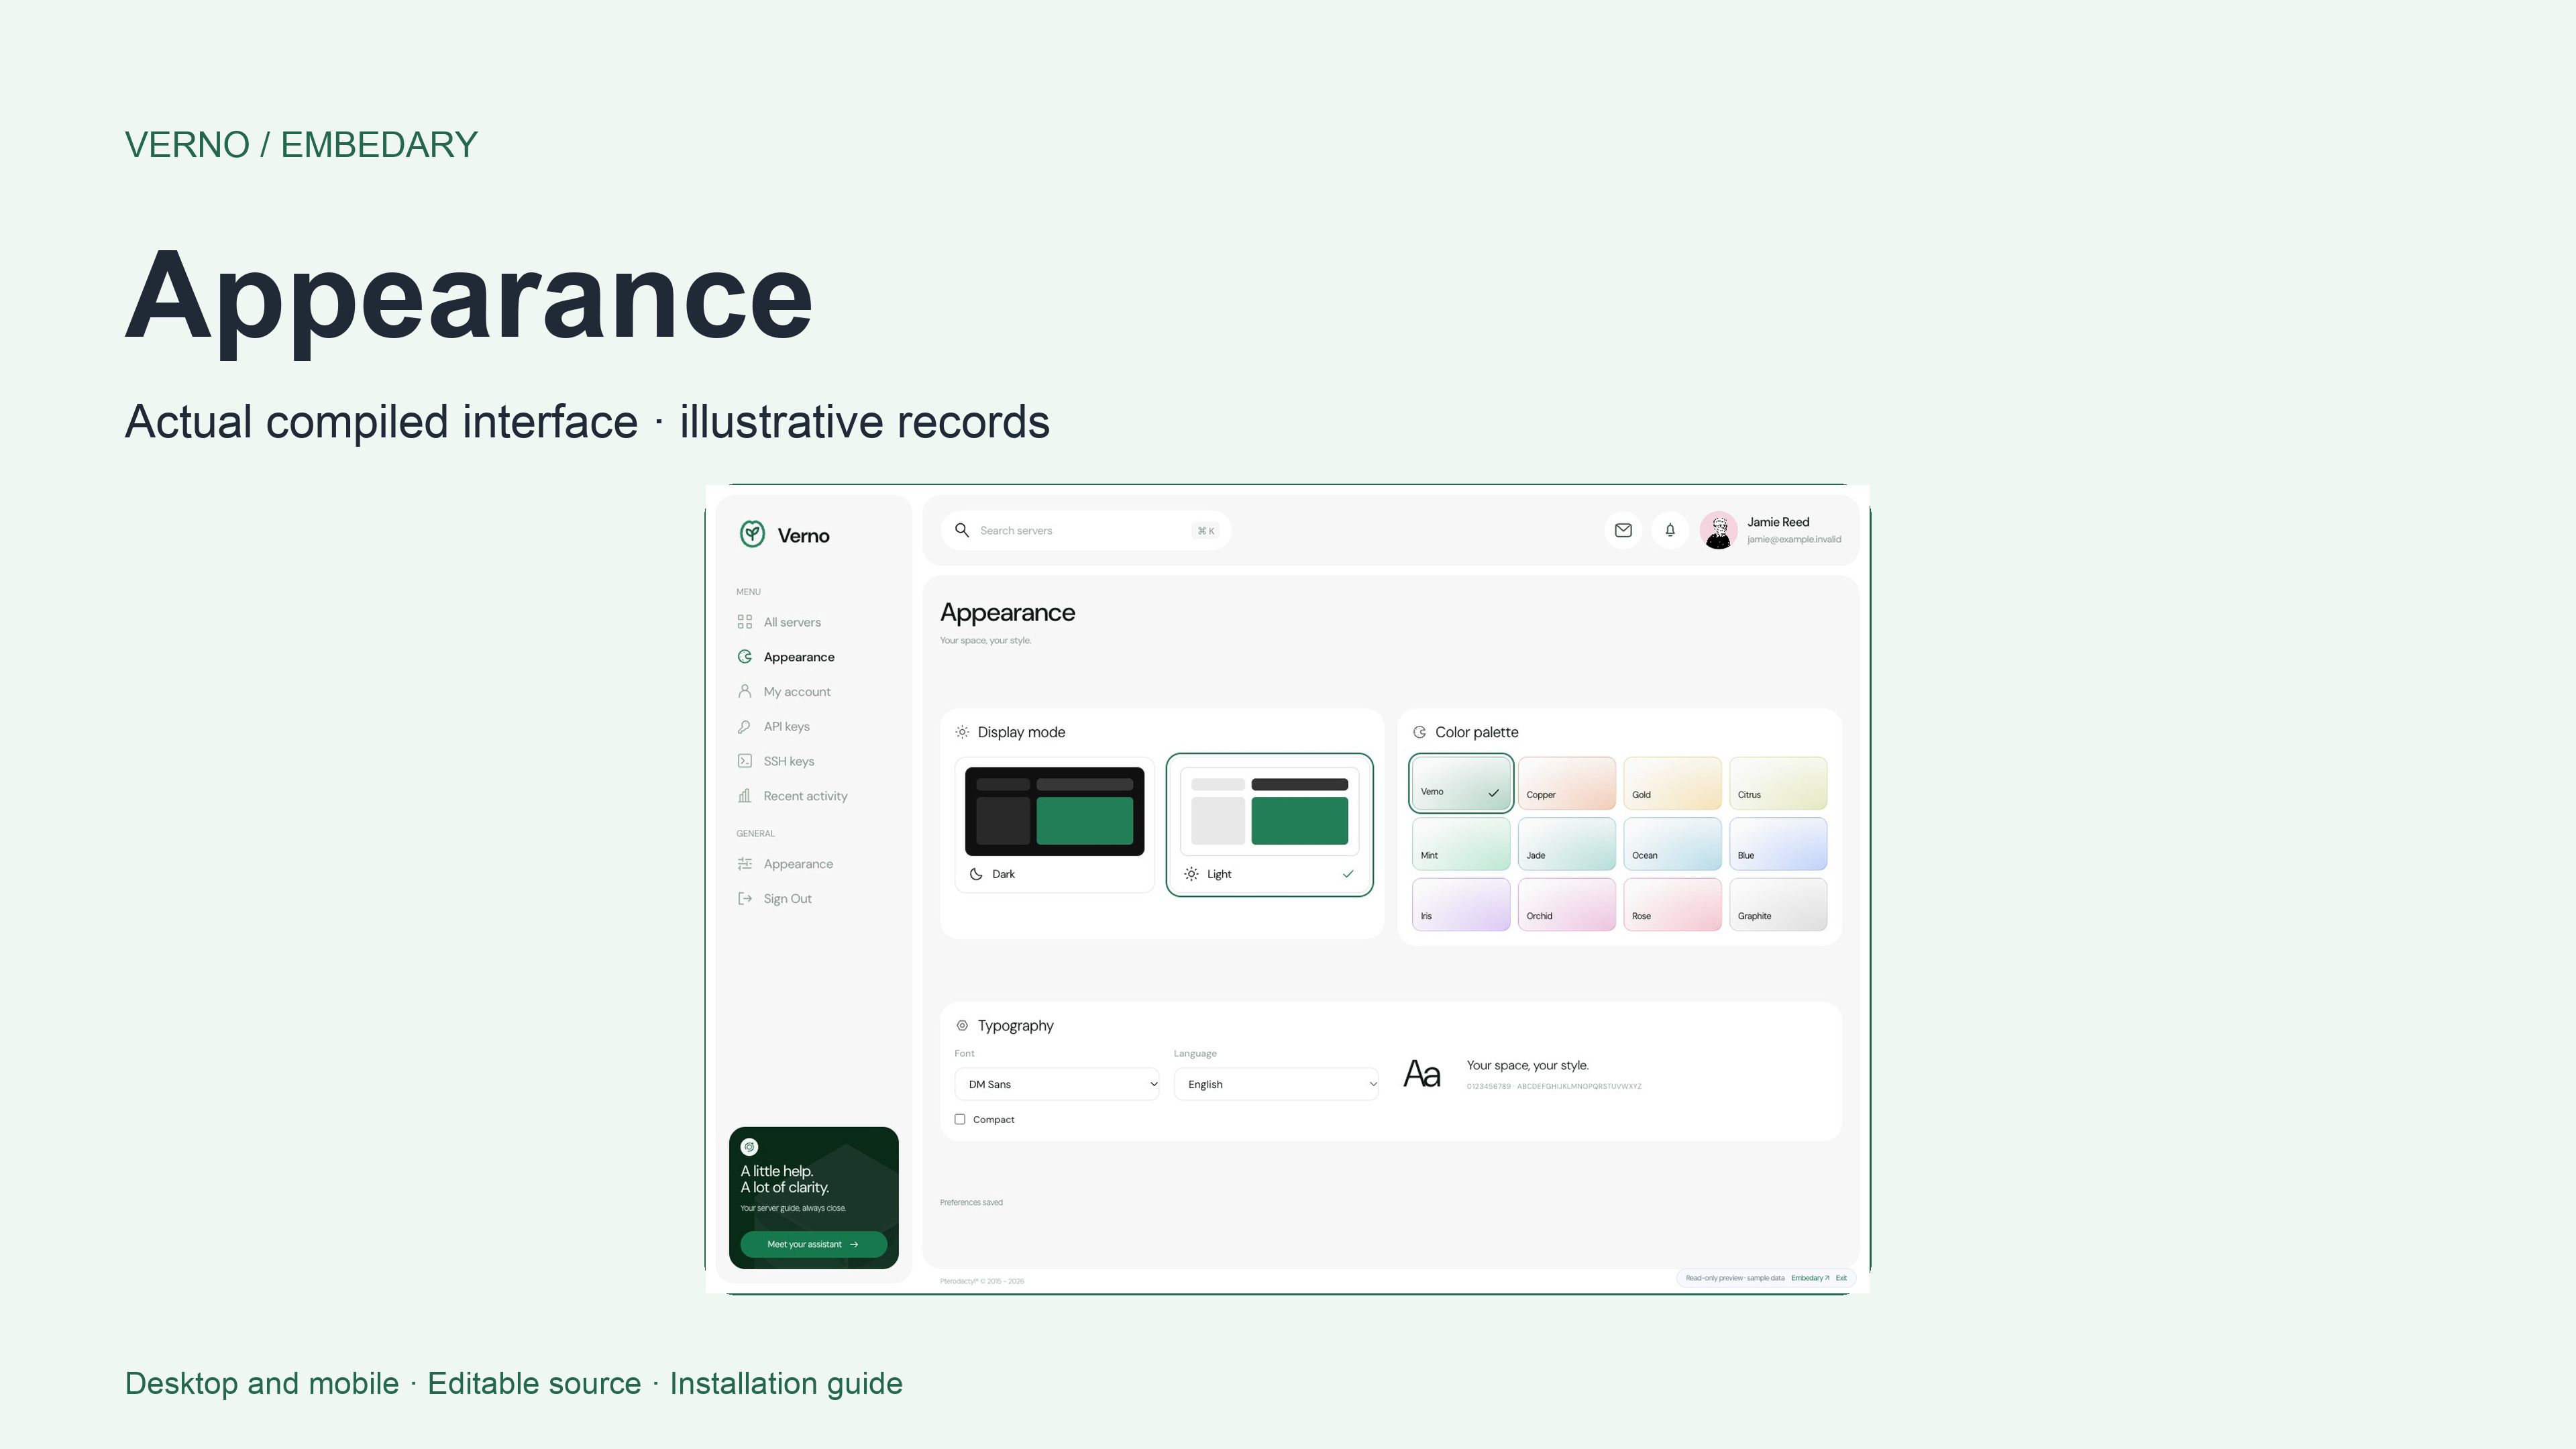The image size is (2576, 1449).
Task: Open the Embedary external link
Action: point(1810,1278)
